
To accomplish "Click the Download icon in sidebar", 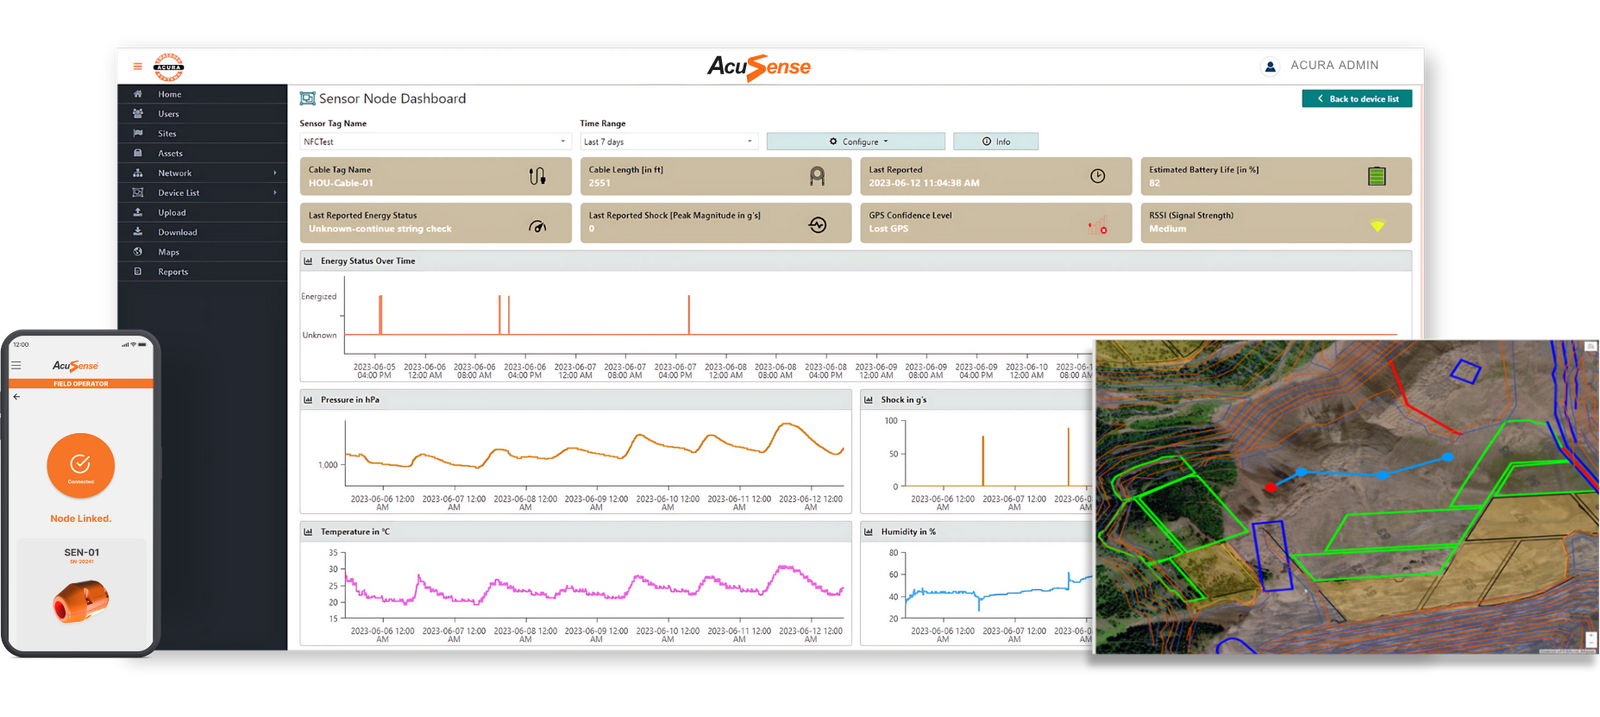I will click(x=138, y=232).
